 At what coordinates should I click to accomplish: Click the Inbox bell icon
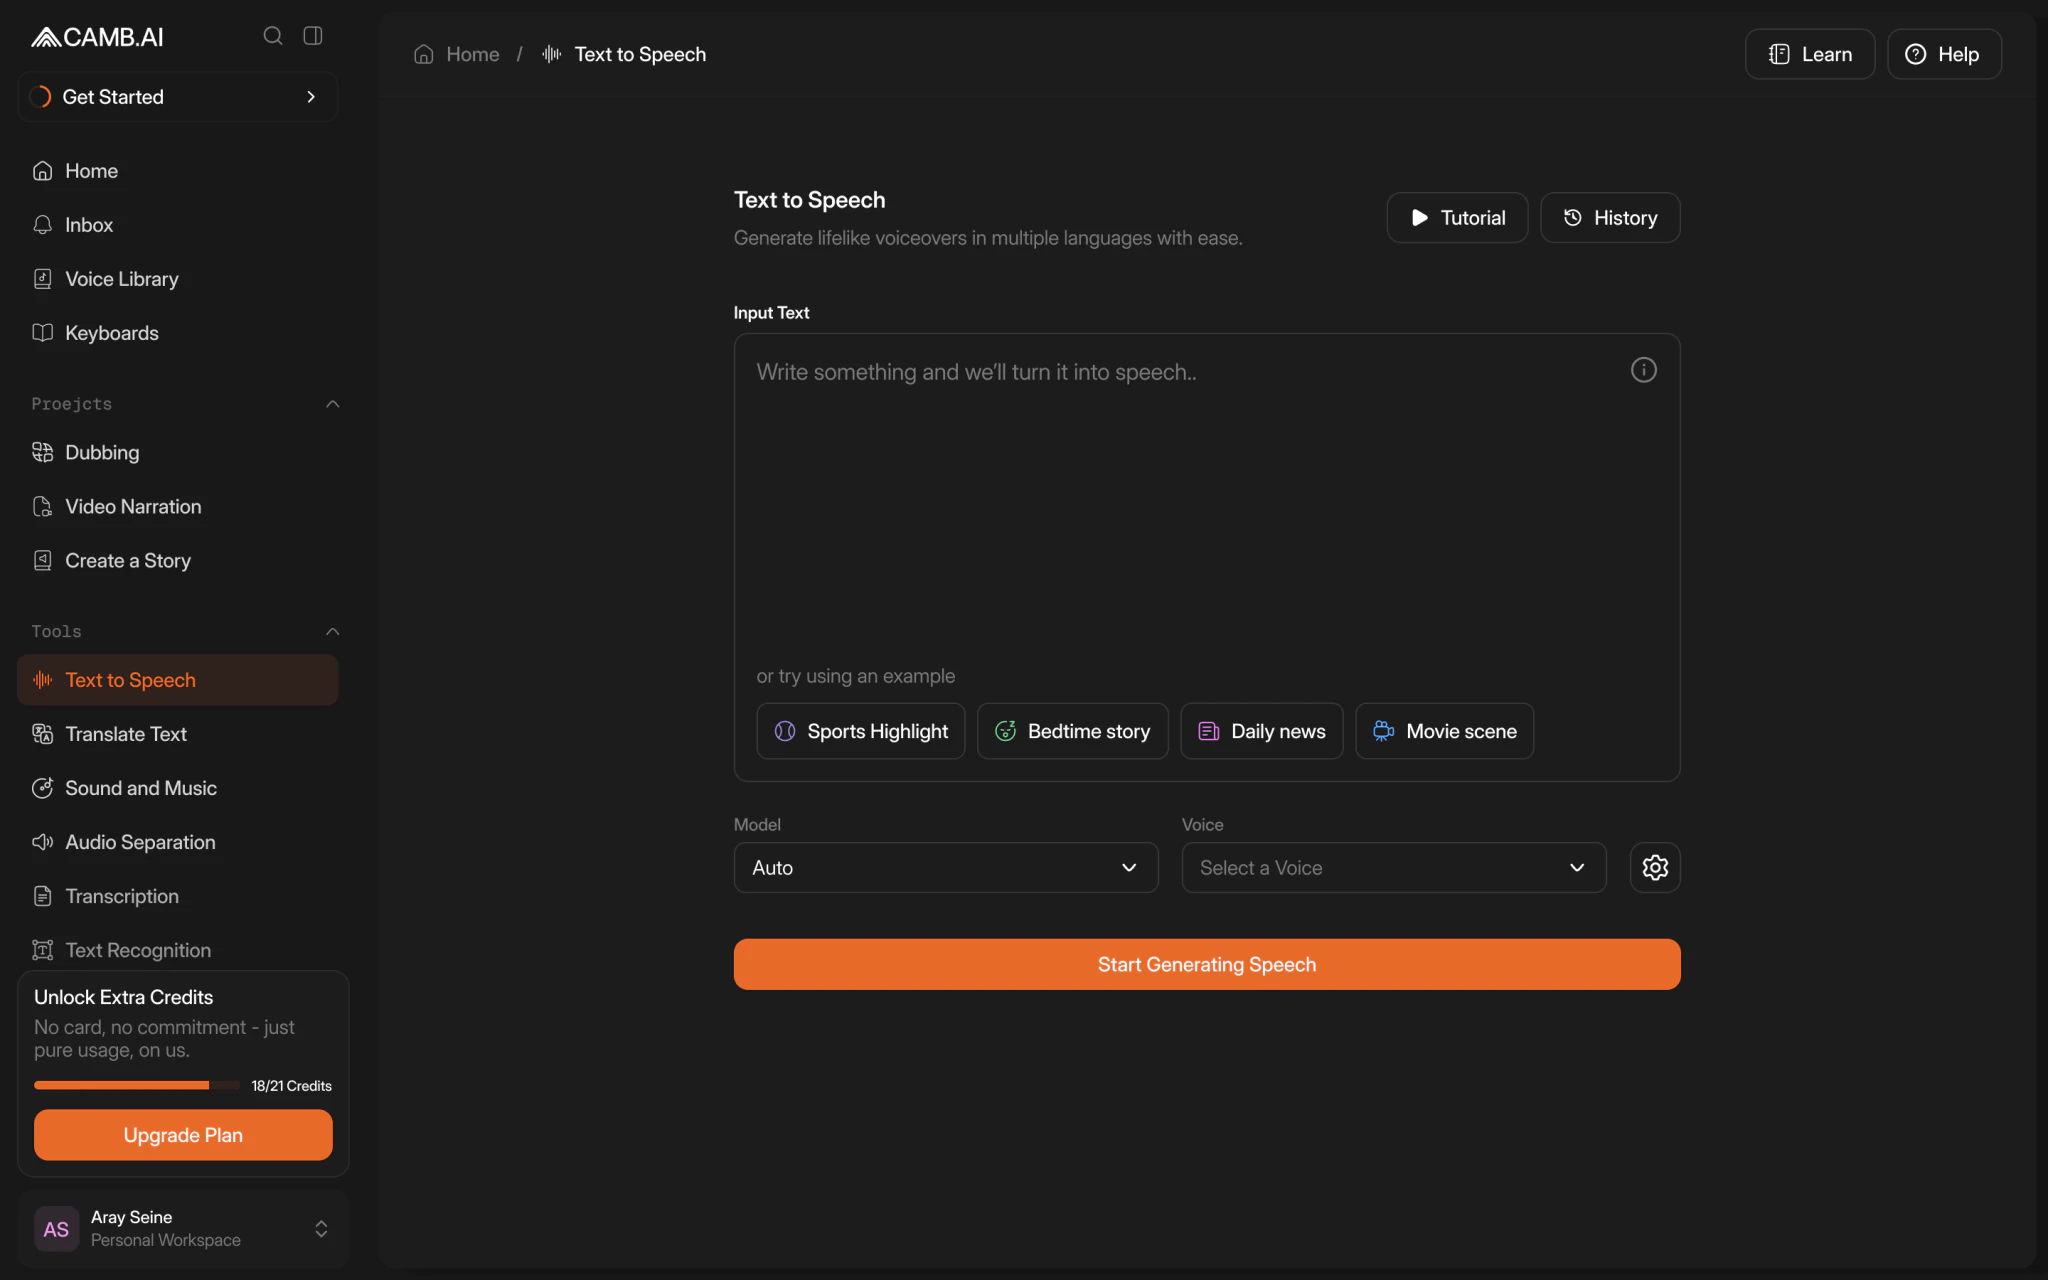pos(42,225)
